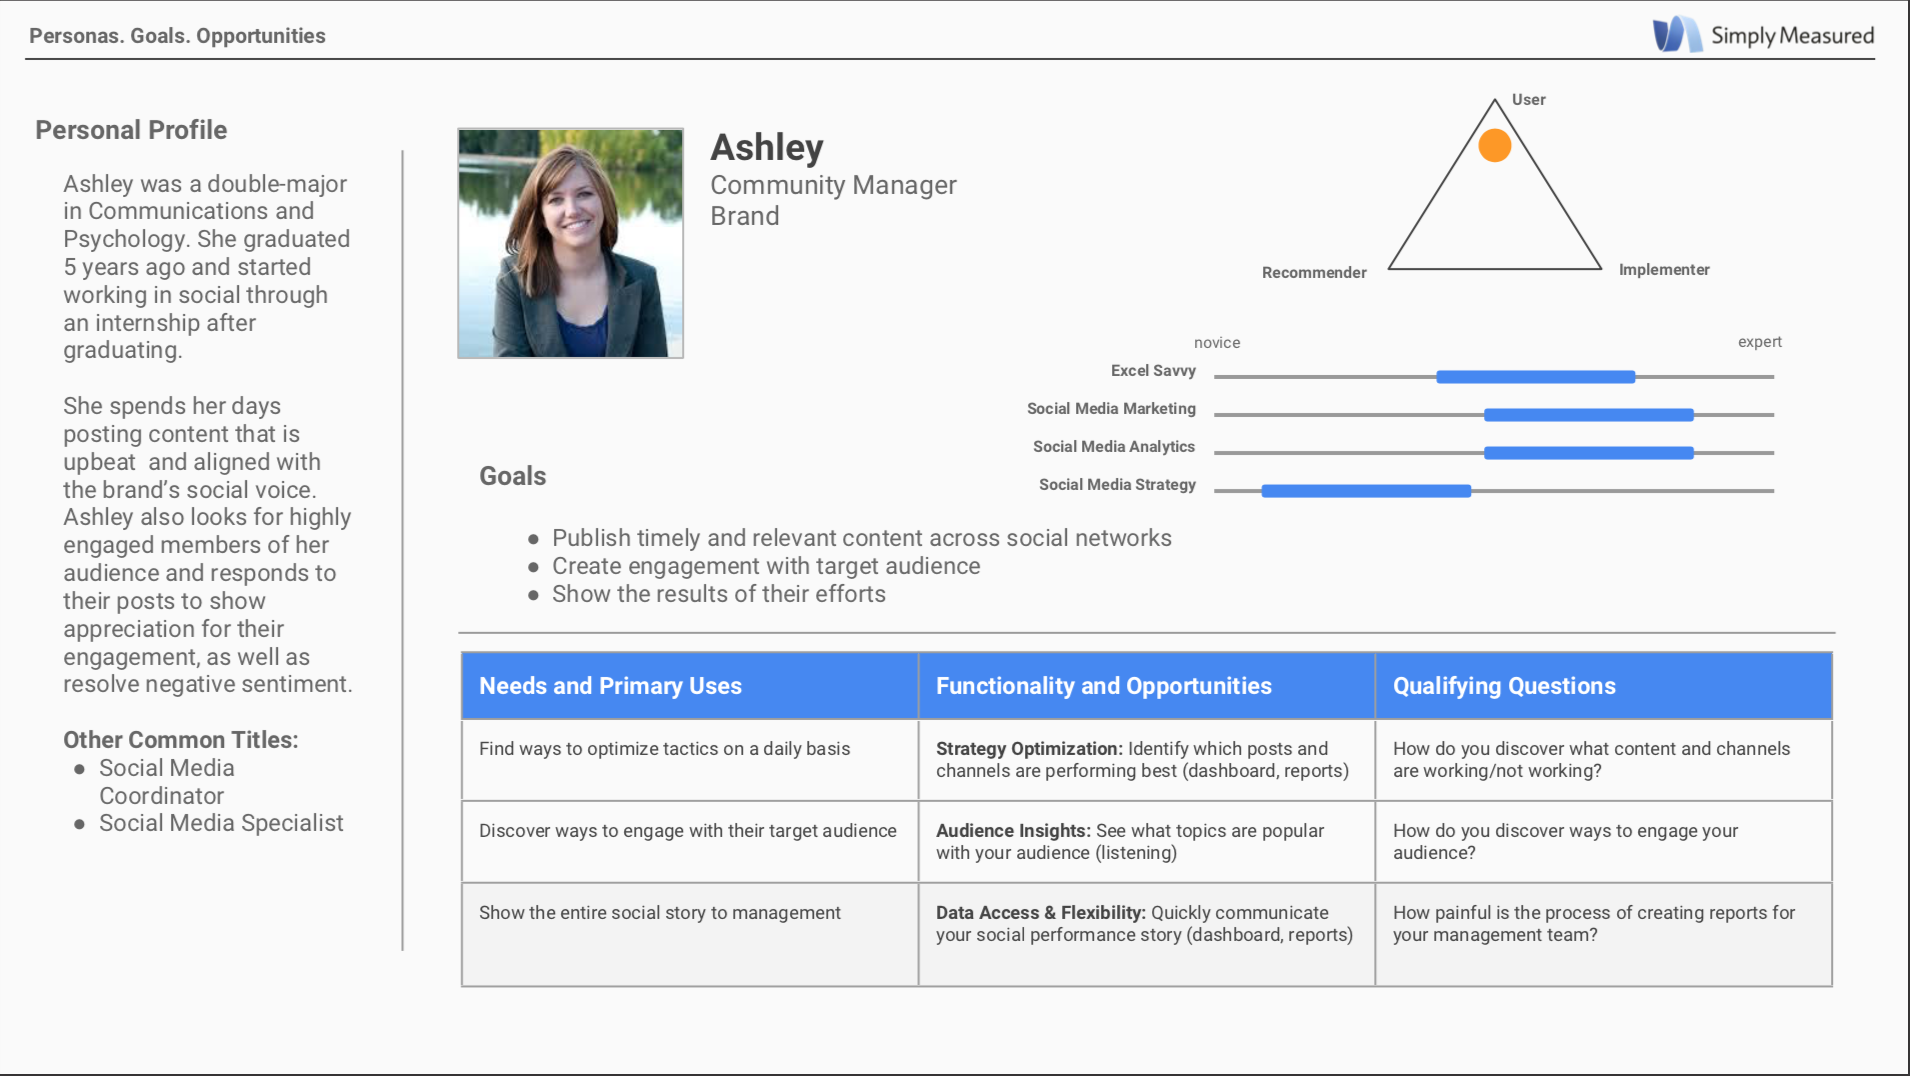The width and height of the screenshot is (1910, 1076).
Task: Click the Social Media Marketing skill bar
Action: click(1589, 415)
